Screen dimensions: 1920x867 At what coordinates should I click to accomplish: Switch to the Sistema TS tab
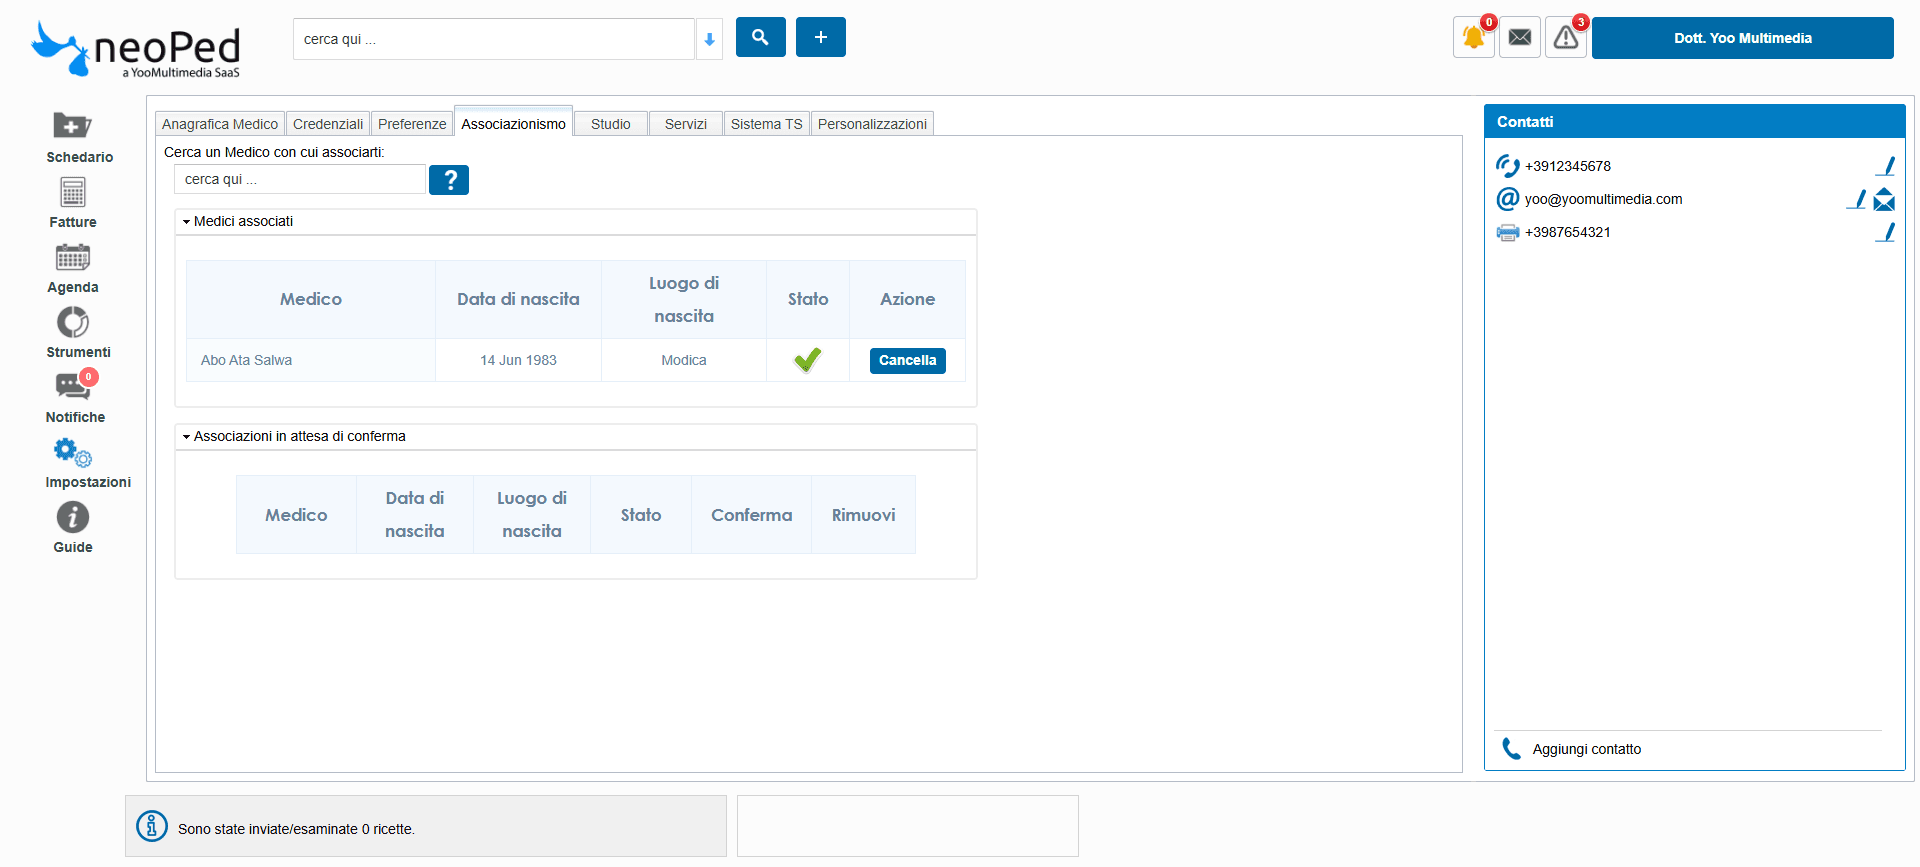click(766, 124)
